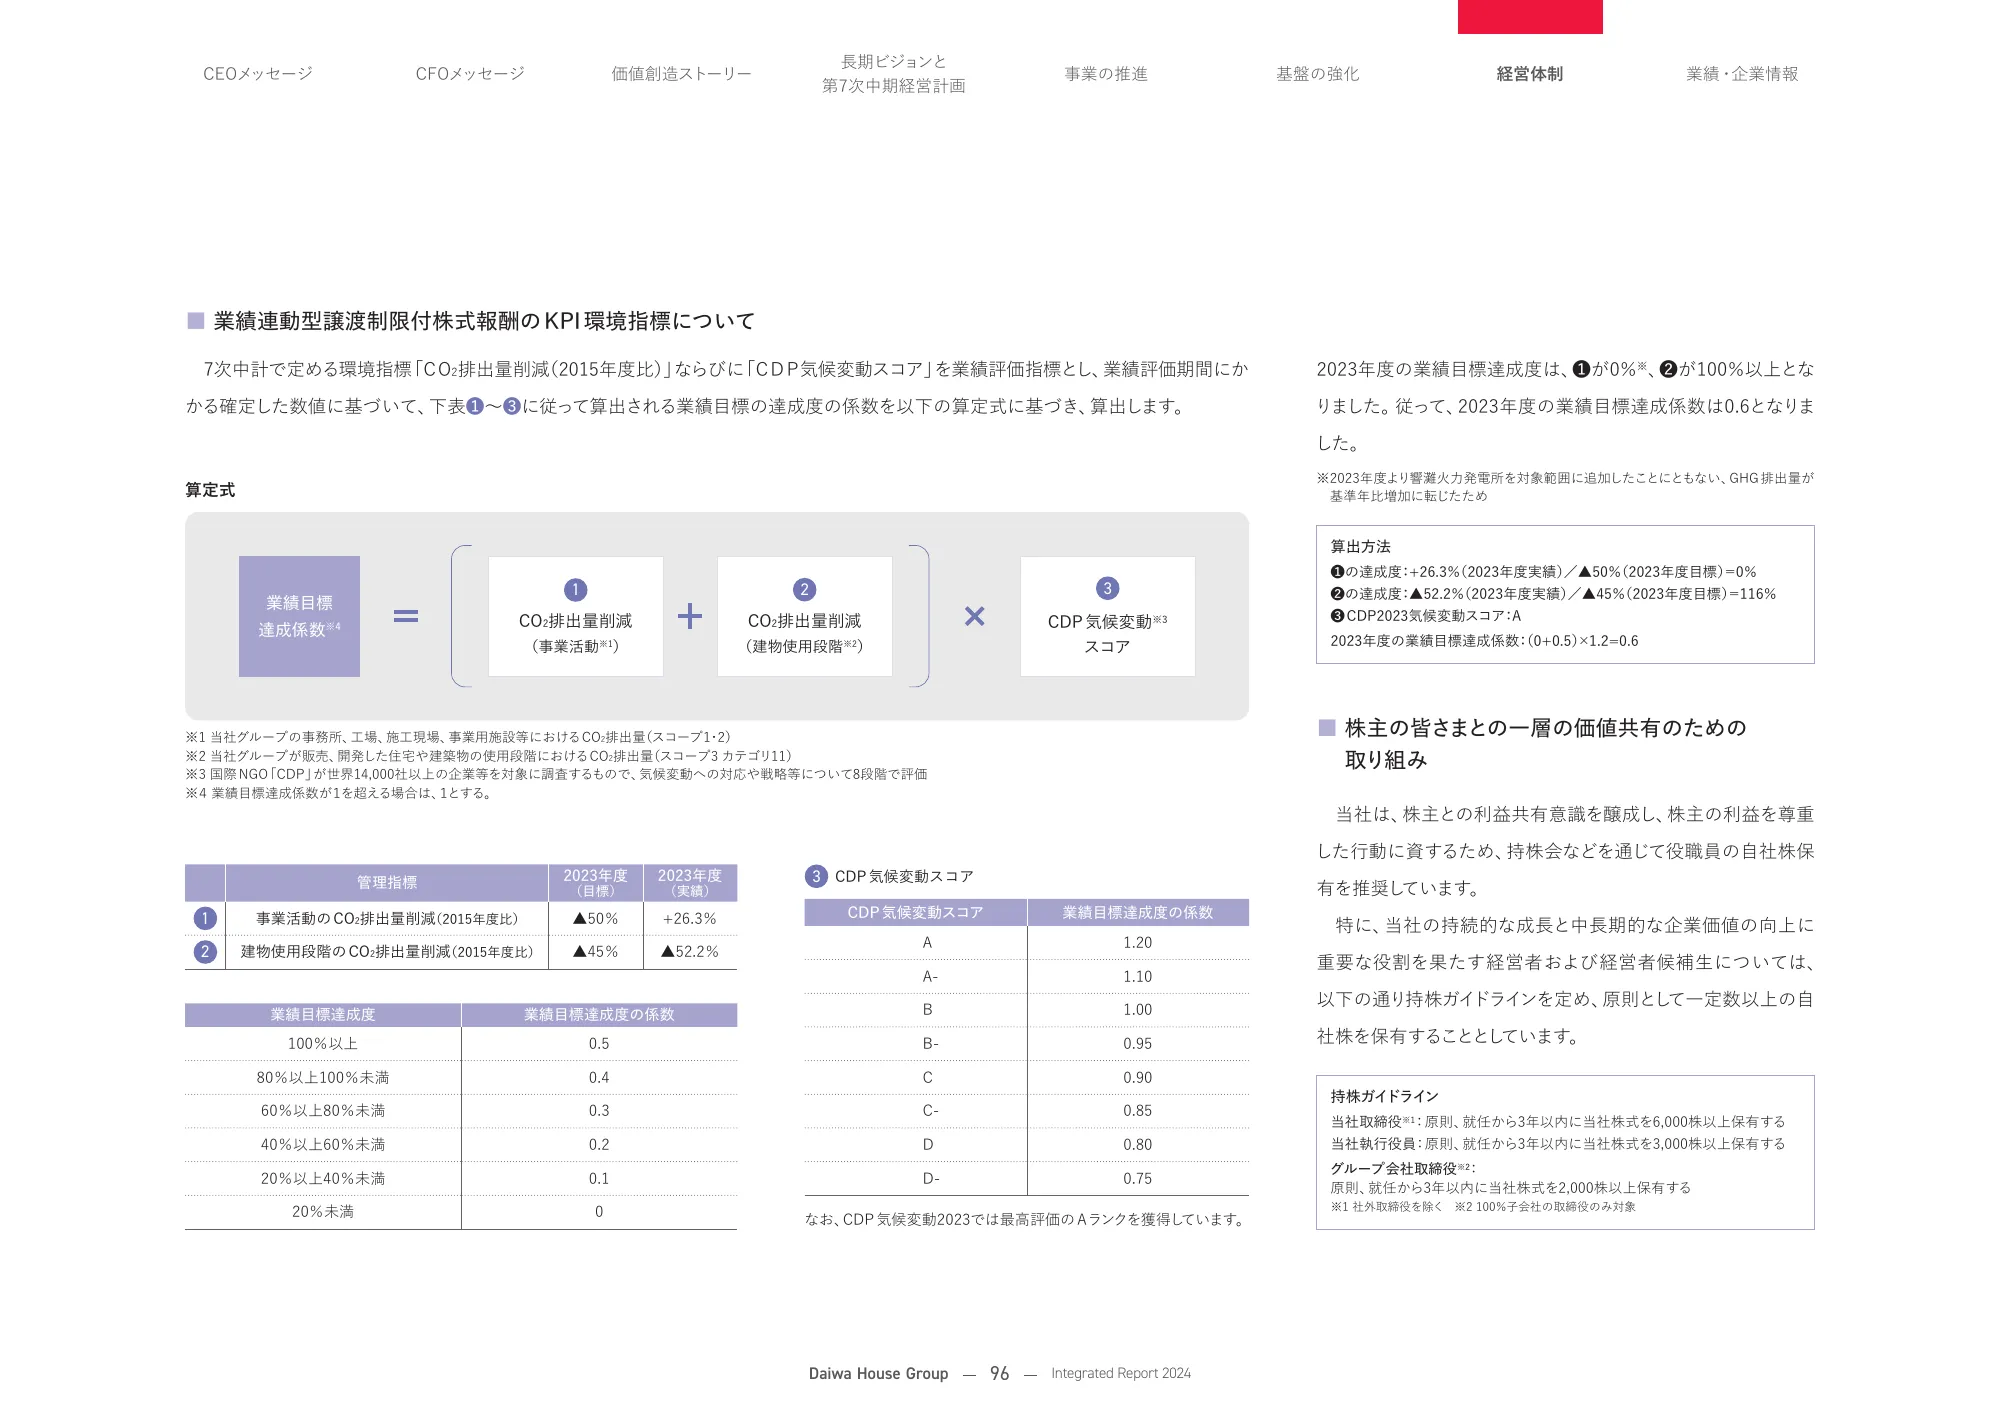The height and width of the screenshot is (1415, 2000).
Task: Click the 80%以上100%未満 row
Action: click(x=461, y=1077)
